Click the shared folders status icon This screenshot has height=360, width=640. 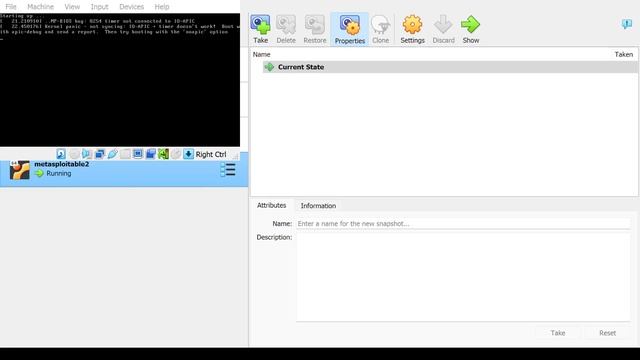point(125,154)
